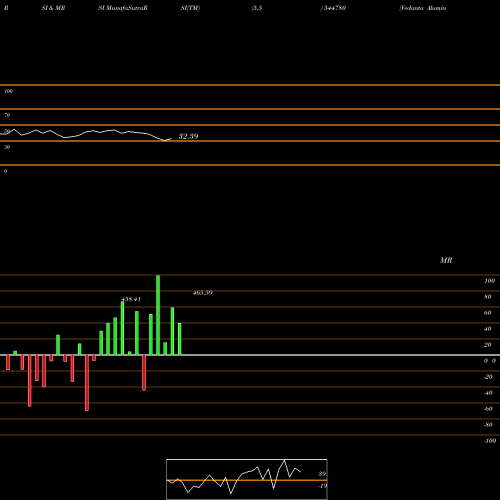500x500 pixels.
Task: Click the -40 label on the MR axis
Action: click(x=488, y=393)
